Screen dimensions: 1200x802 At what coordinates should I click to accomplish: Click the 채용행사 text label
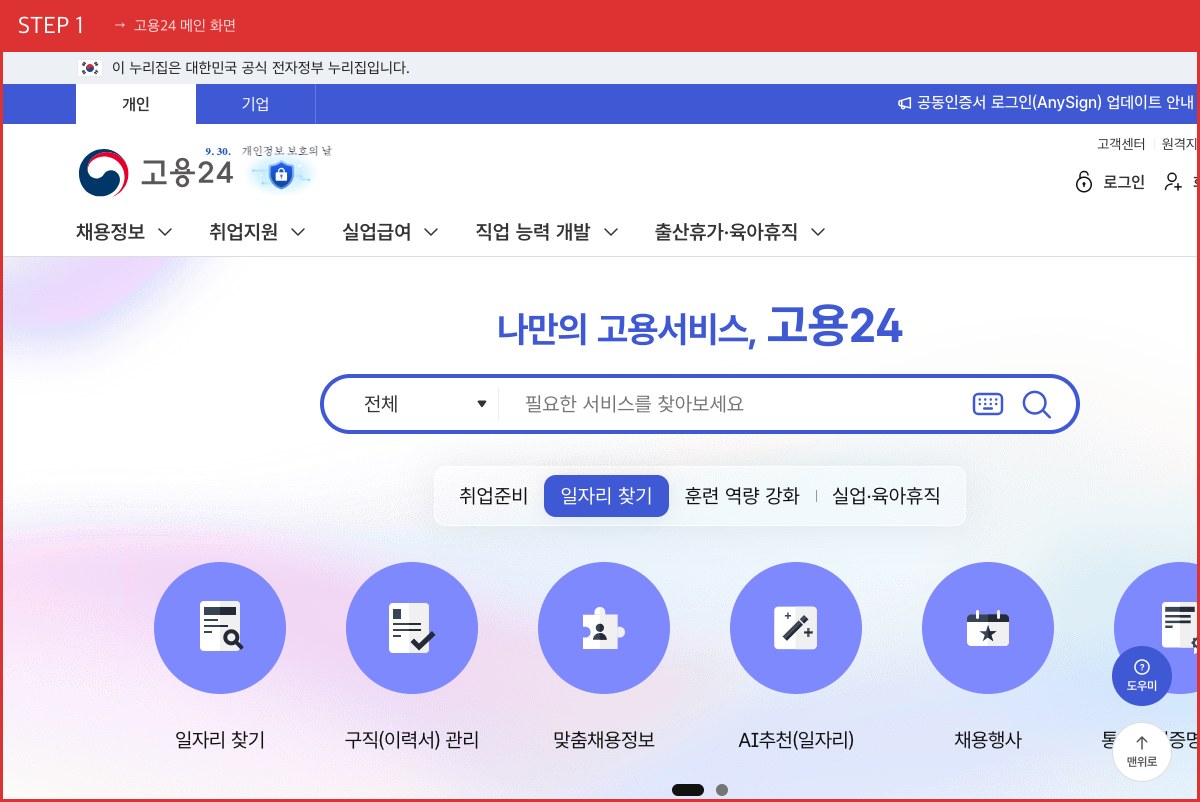coord(988,741)
